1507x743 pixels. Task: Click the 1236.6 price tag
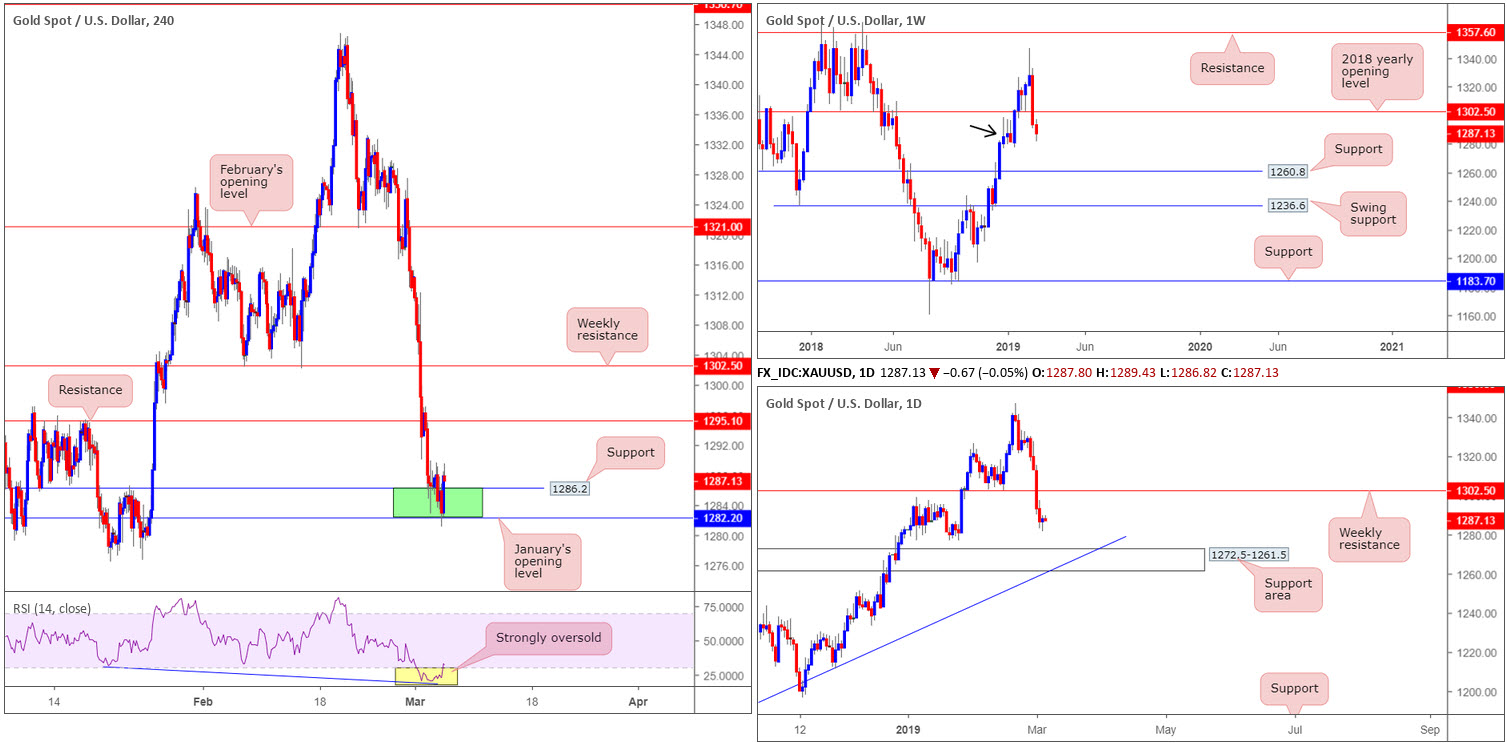pyautogui.click(x=1288, y=206)
